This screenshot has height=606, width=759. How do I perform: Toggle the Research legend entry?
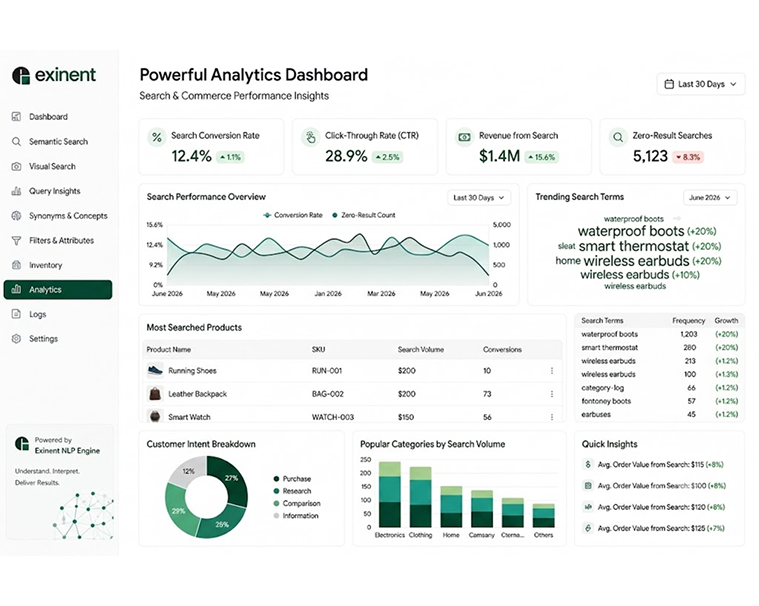pos(292,491)
